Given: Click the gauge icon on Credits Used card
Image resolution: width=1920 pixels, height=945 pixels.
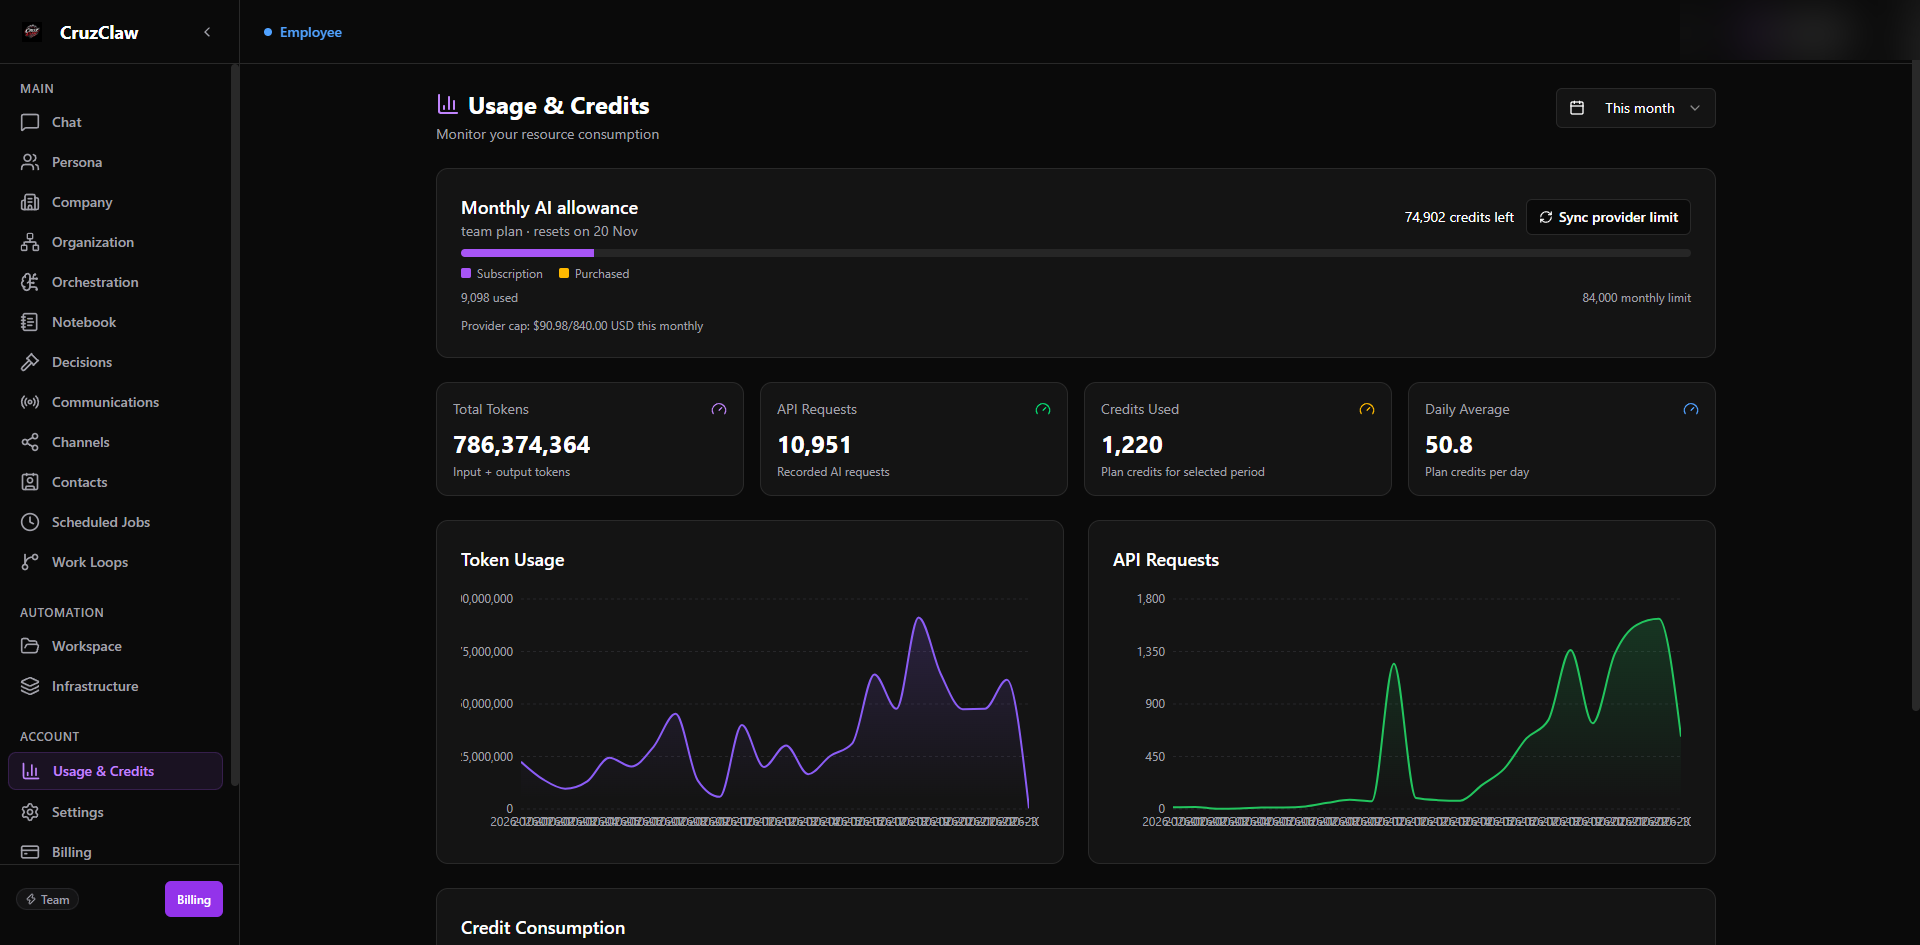Looking at the screenshot, I should pyautogui.click(x=1367, y=409).
